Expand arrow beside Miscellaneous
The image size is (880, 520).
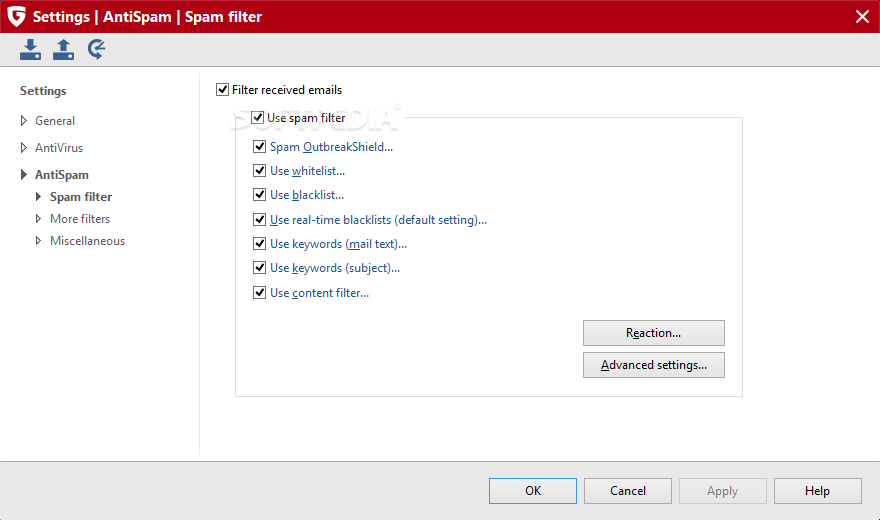[x=38, y=241]
